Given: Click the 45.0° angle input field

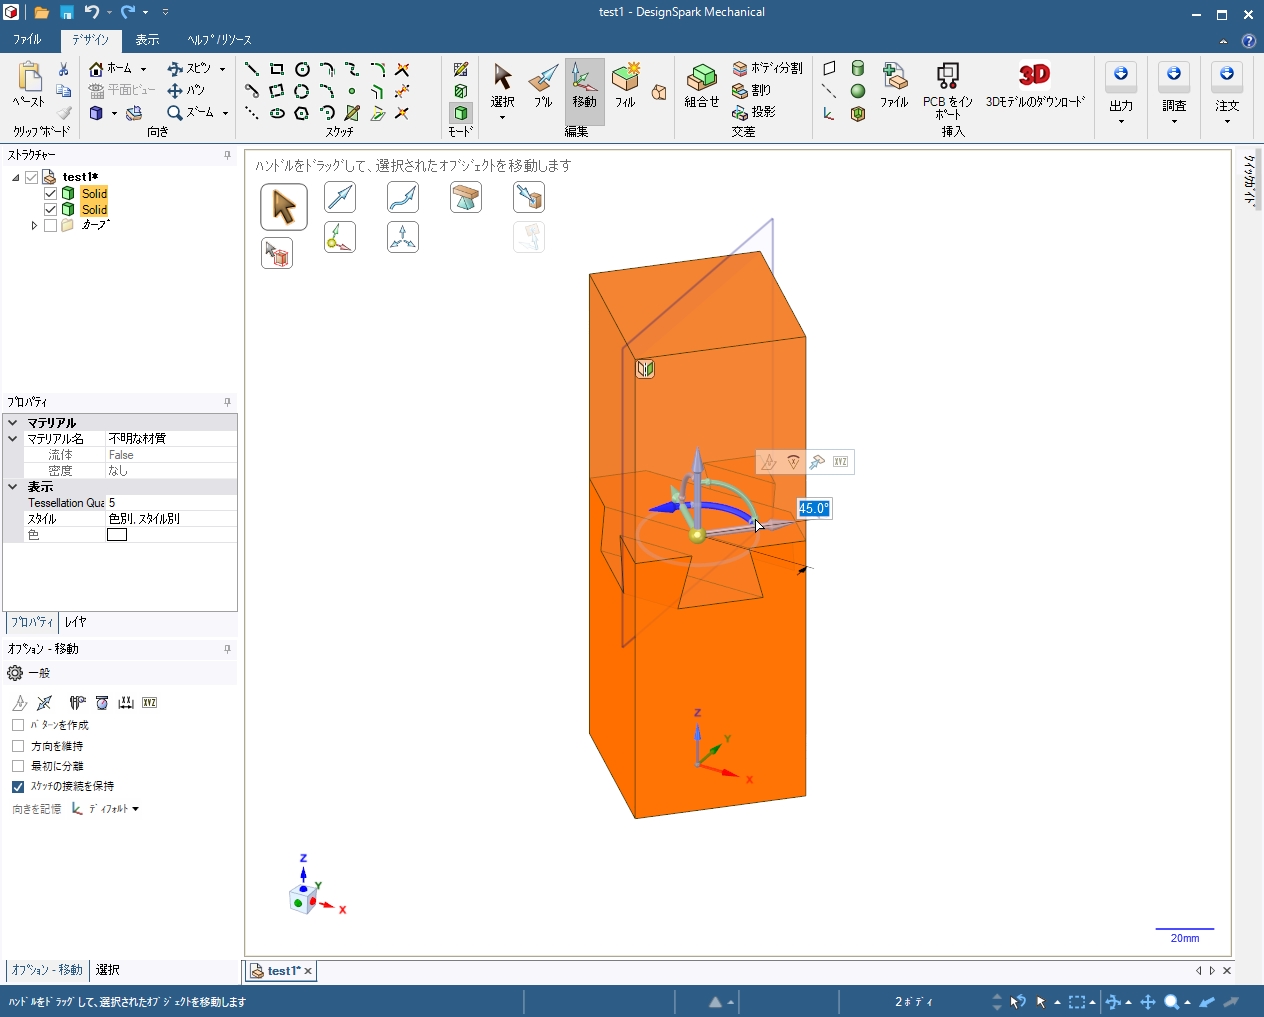Looking at the screenshot, I should coord(813,509).
